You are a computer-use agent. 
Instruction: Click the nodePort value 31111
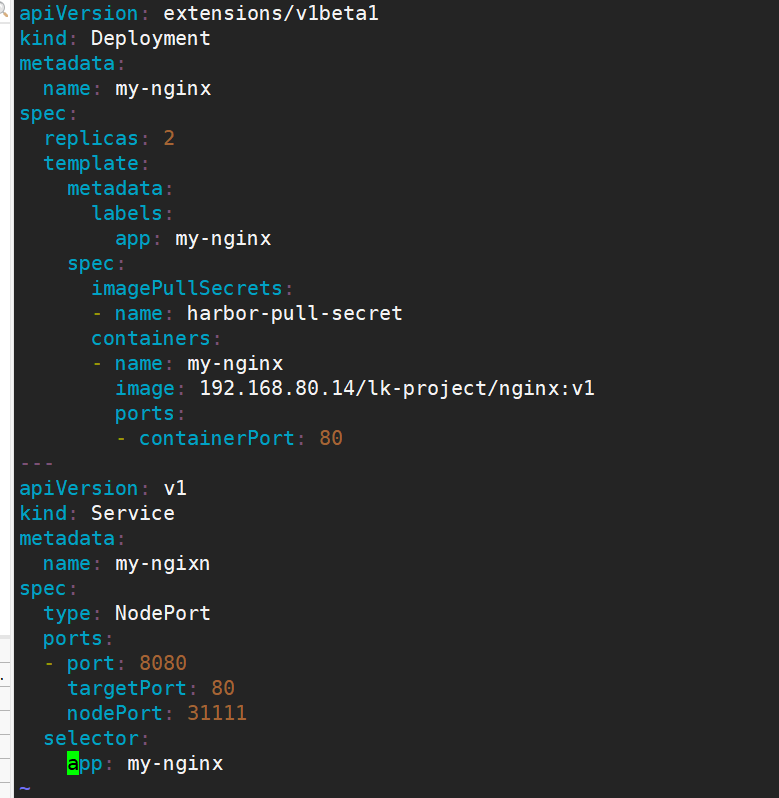[x=216, y=713]
